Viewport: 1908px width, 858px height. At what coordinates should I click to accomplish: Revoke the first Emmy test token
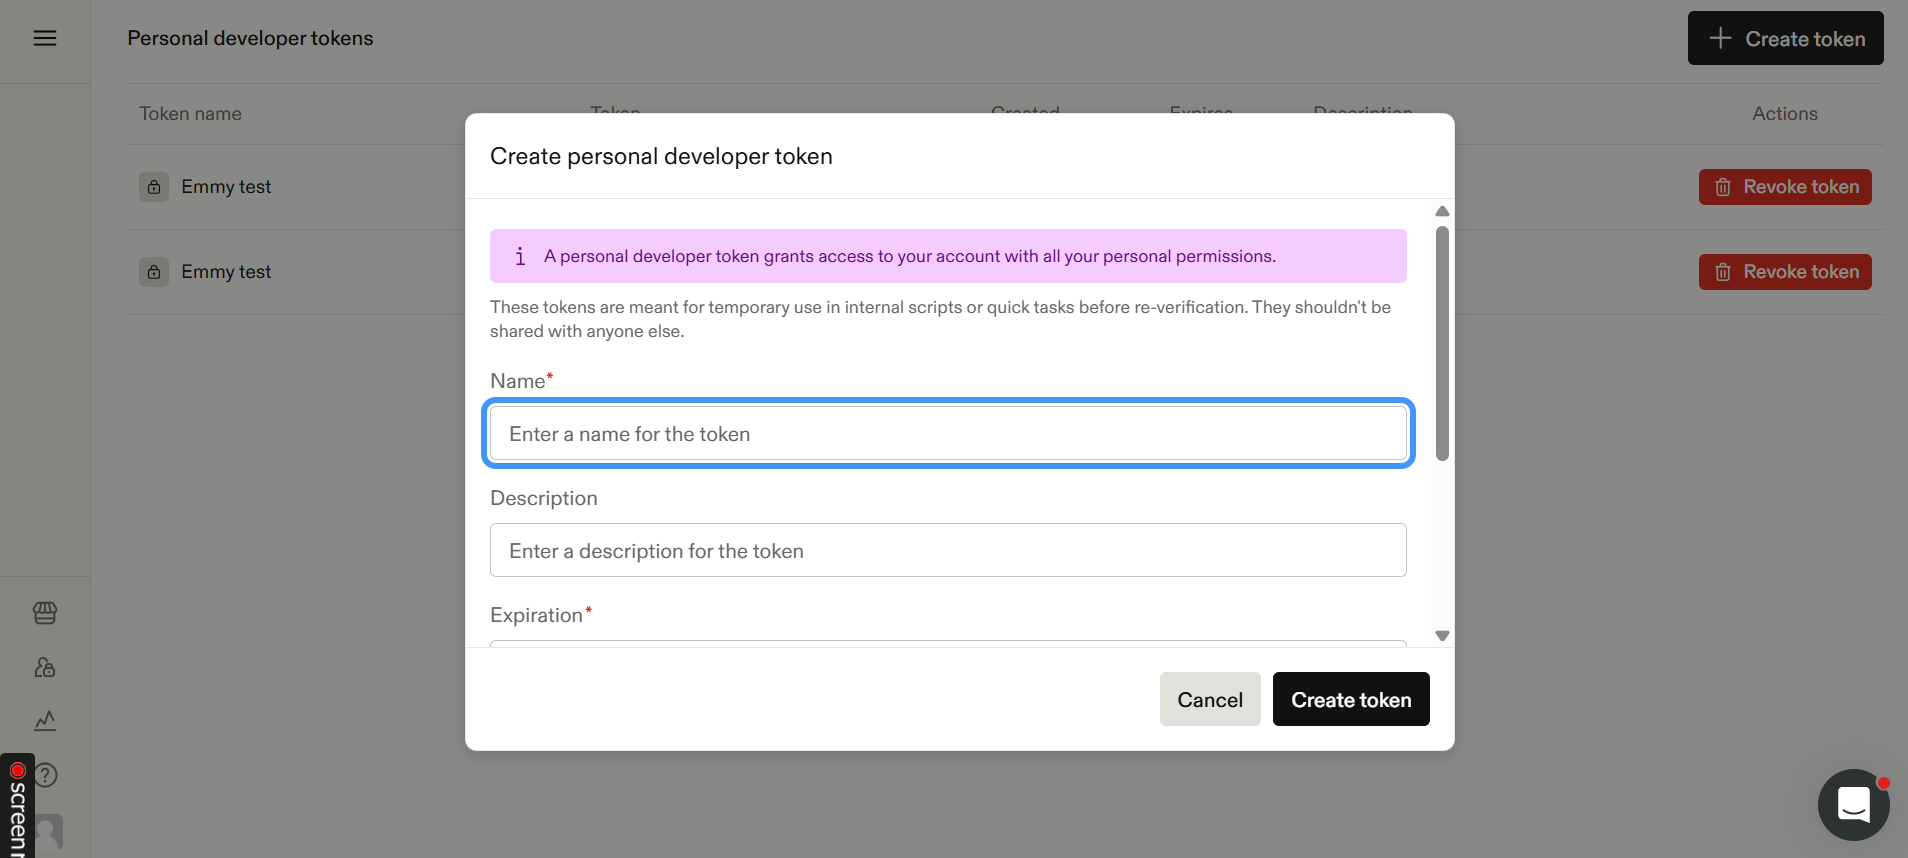point(1785,187)
